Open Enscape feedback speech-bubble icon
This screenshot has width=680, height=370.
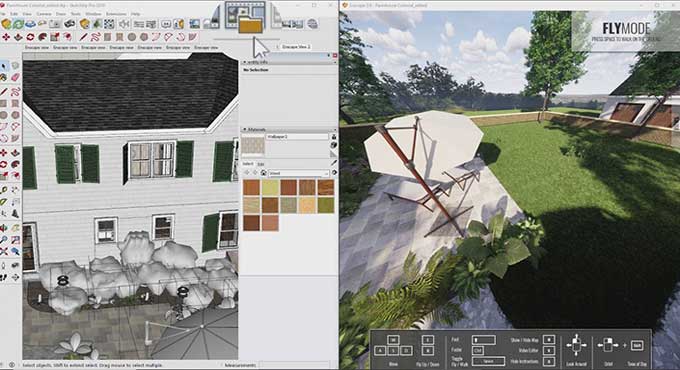tap(166, 24)
